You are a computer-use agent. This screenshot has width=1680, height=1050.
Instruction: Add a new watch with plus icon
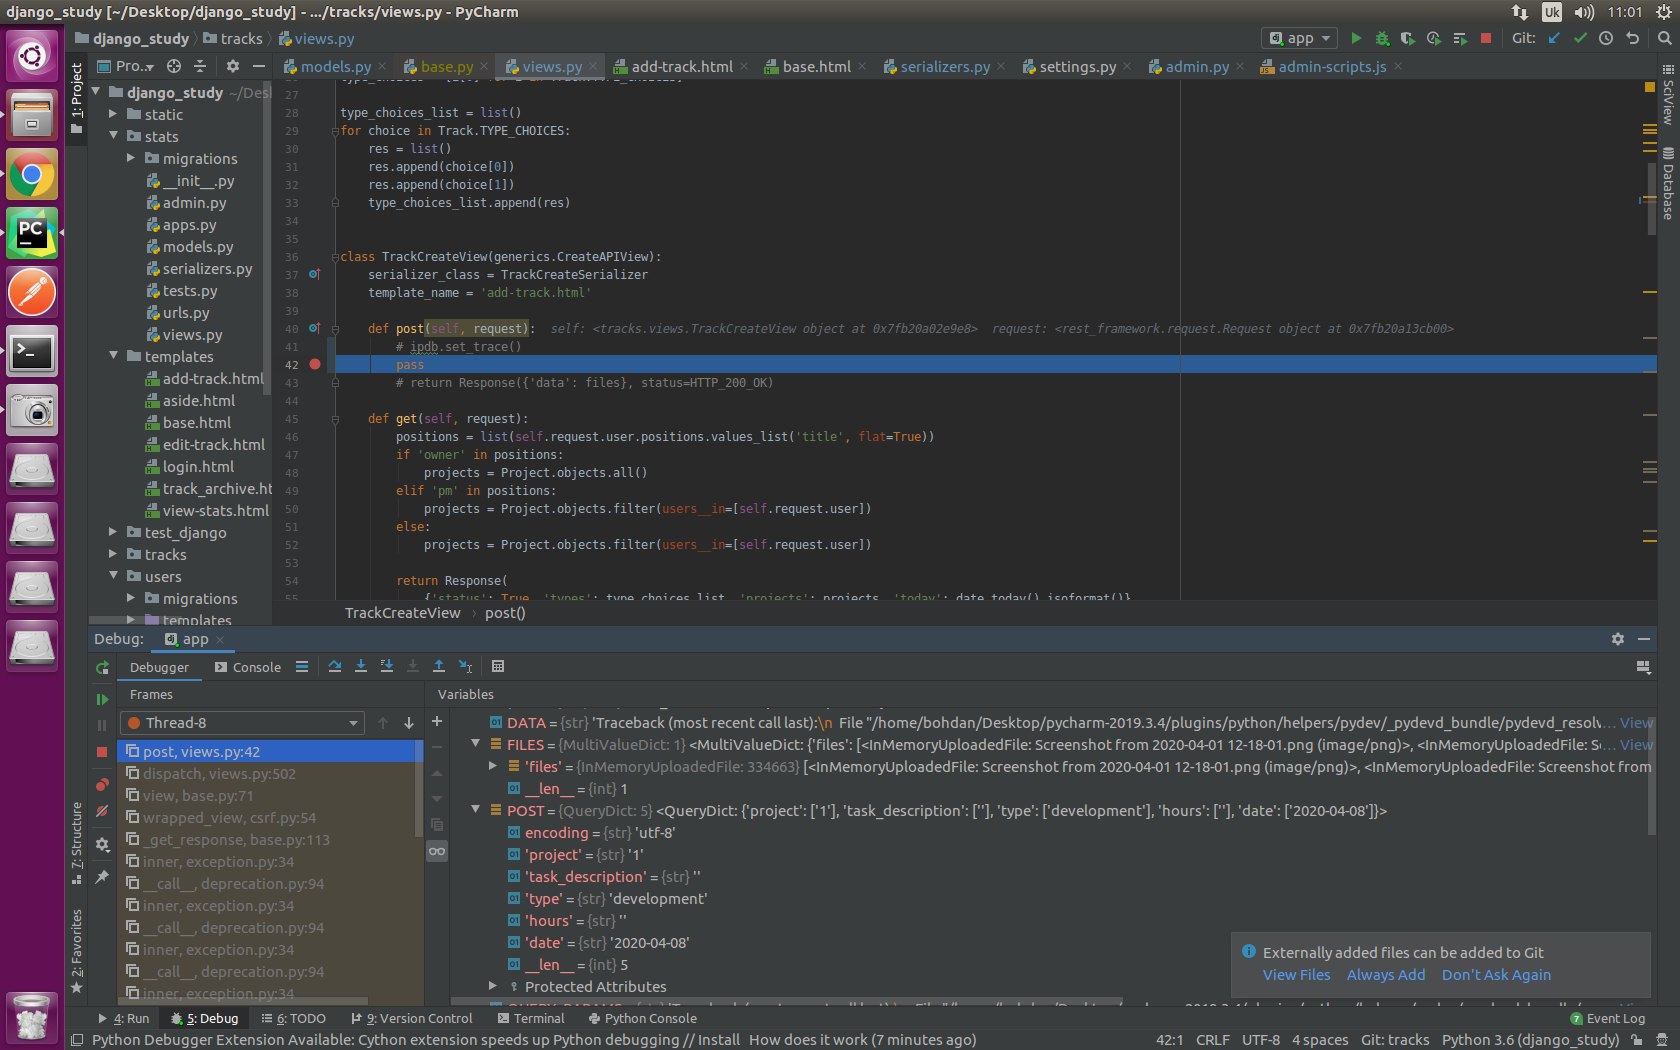(x=437, y=721)
